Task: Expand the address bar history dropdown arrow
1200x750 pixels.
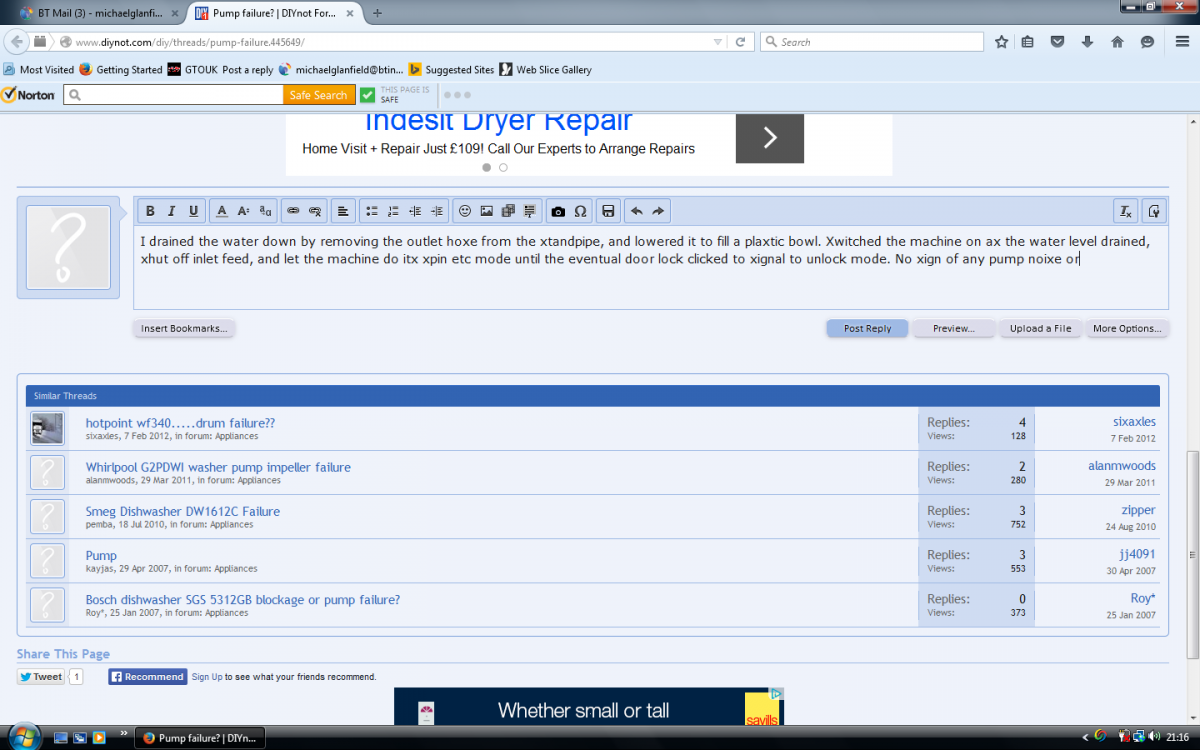Action: [x=717, y=42]
